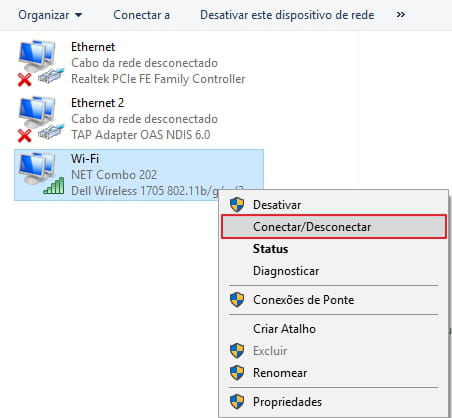Open the Organizar dropdown menu

50,15
